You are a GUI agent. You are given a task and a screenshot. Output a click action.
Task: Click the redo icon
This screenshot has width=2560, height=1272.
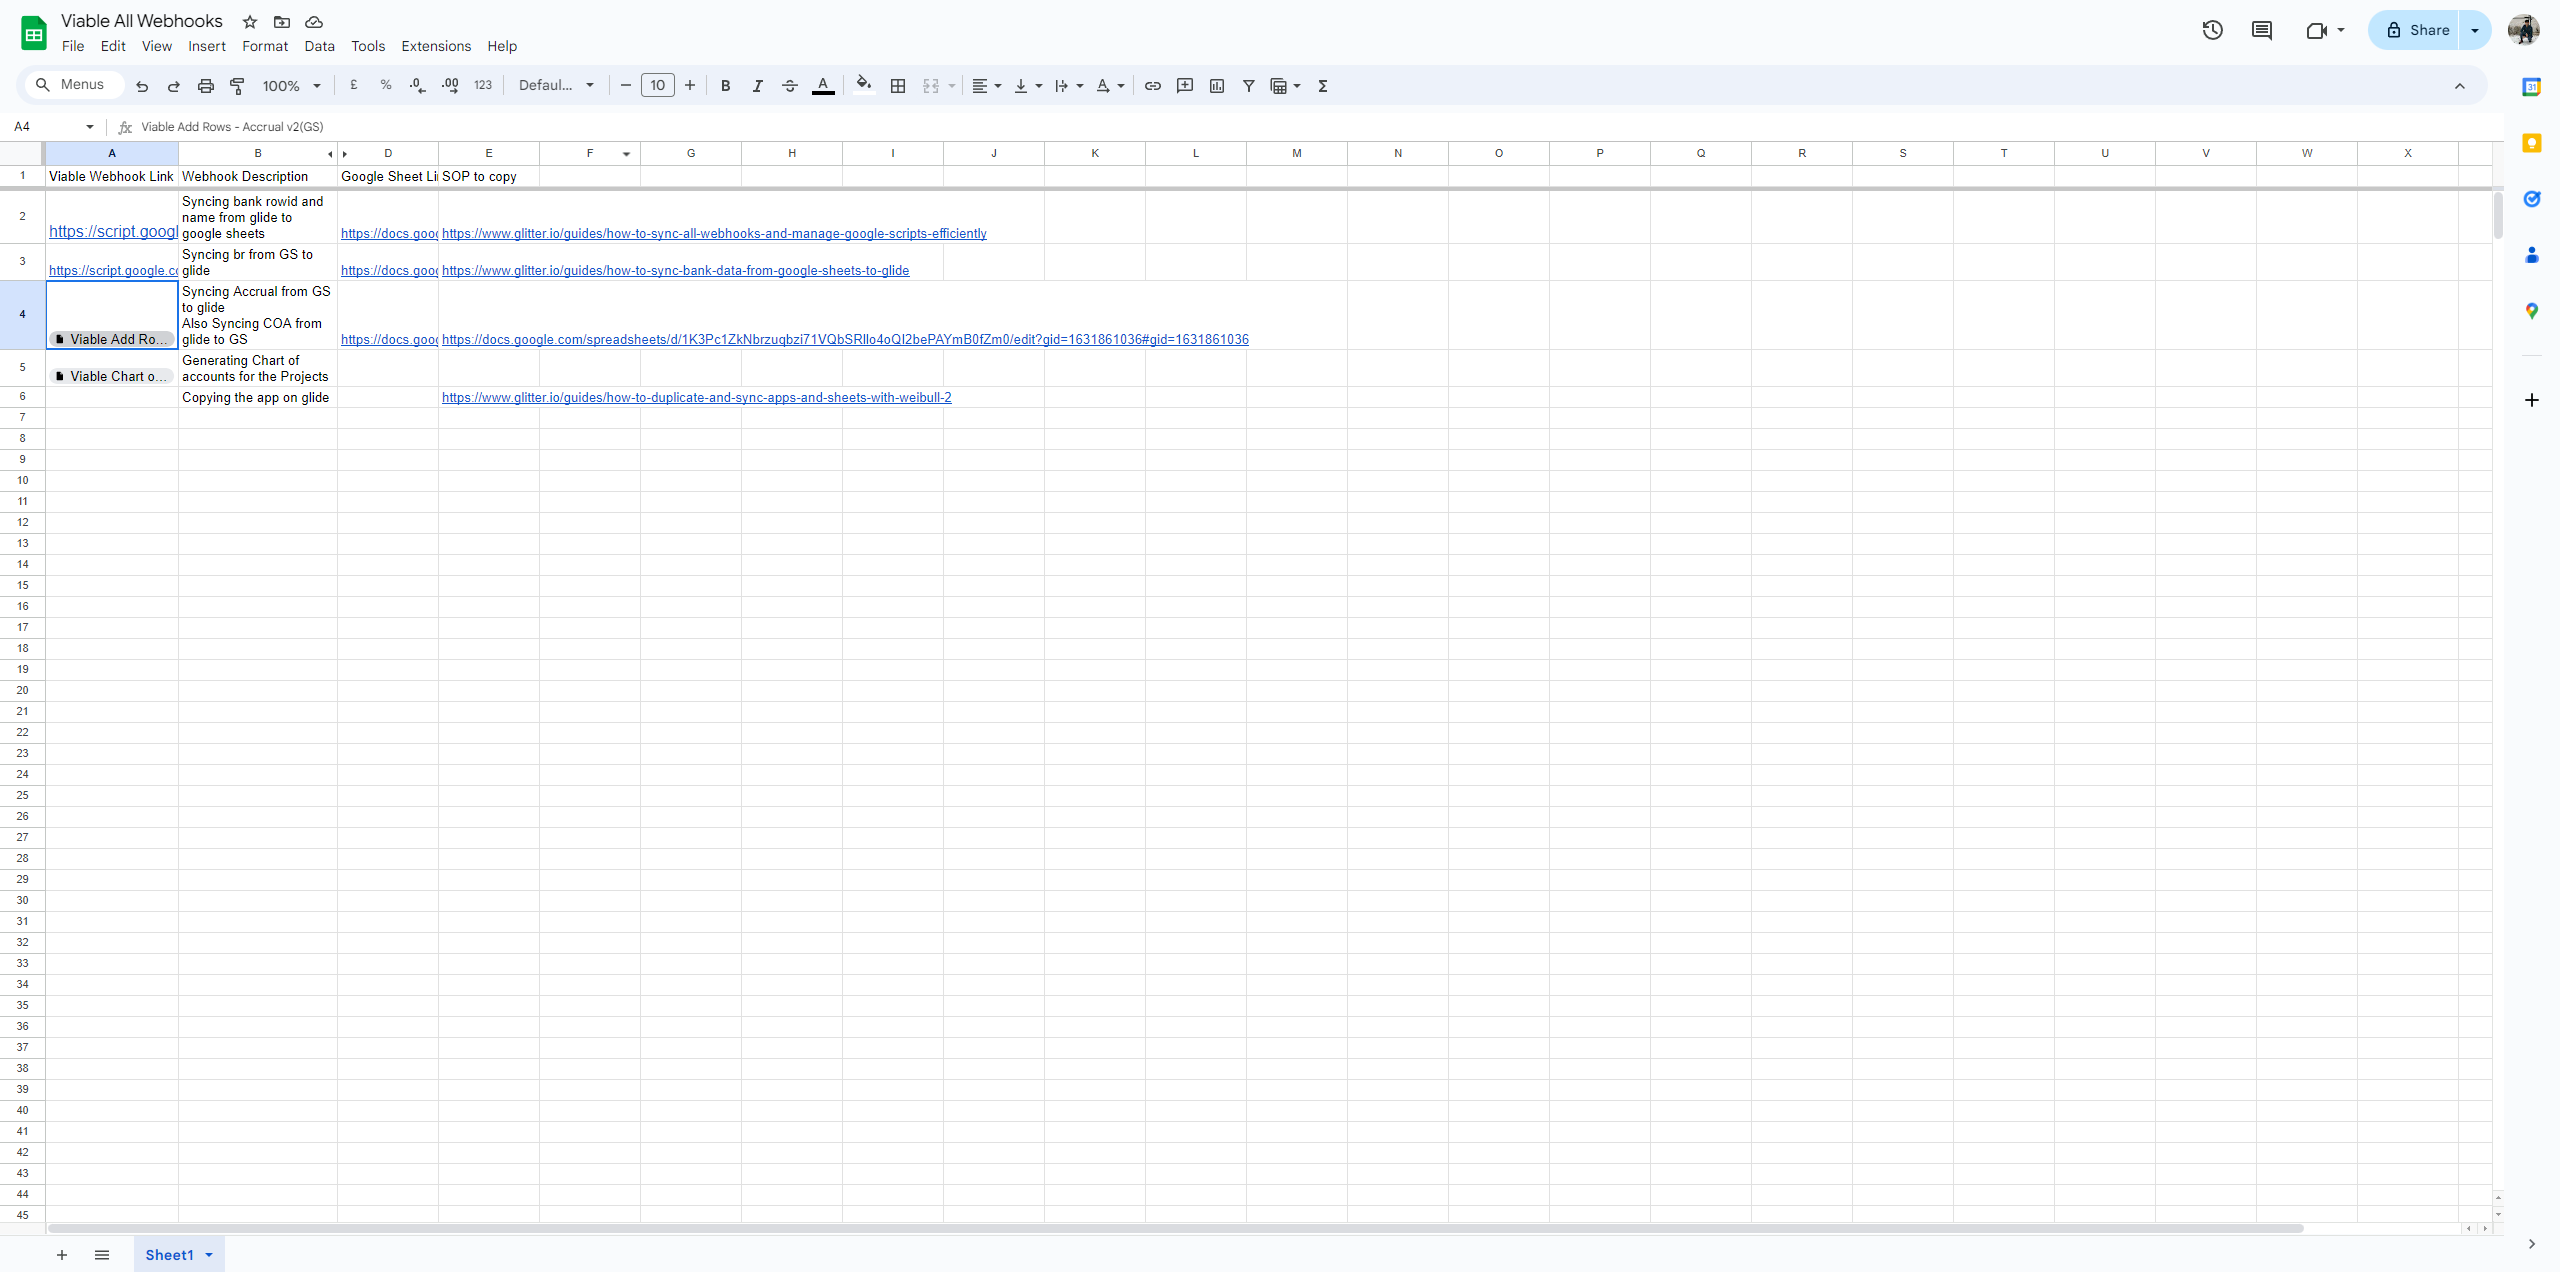(x=174, y=86)
